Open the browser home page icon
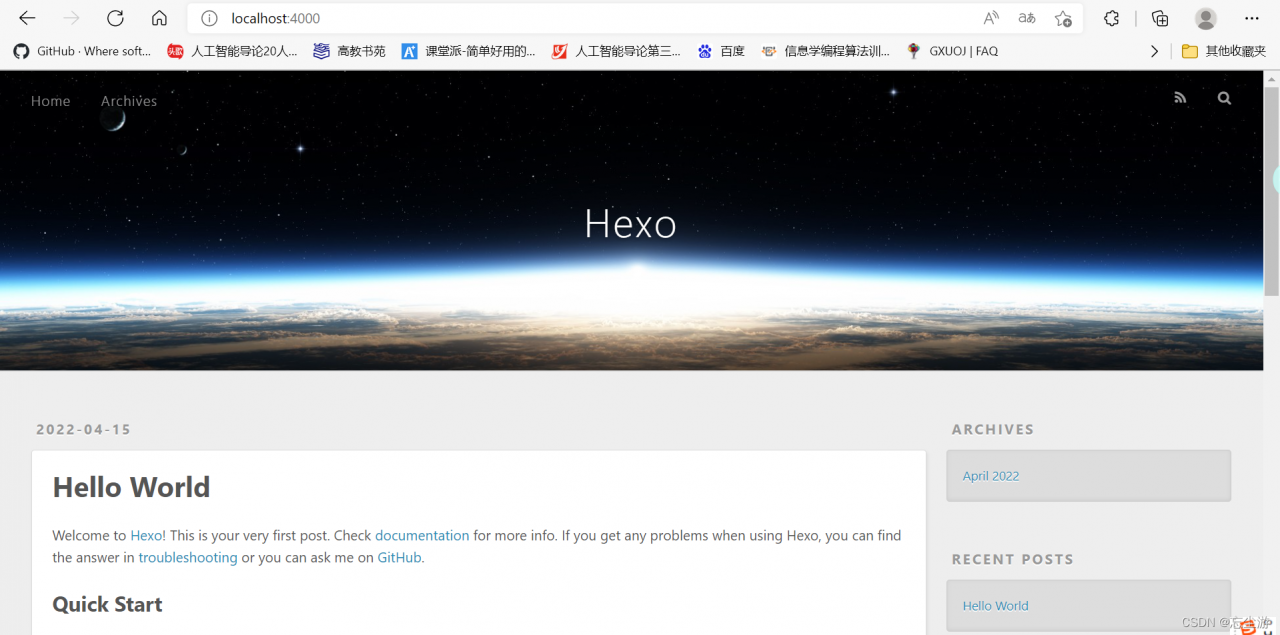Viewport: 1280px width, 635px height. [159, 18]
